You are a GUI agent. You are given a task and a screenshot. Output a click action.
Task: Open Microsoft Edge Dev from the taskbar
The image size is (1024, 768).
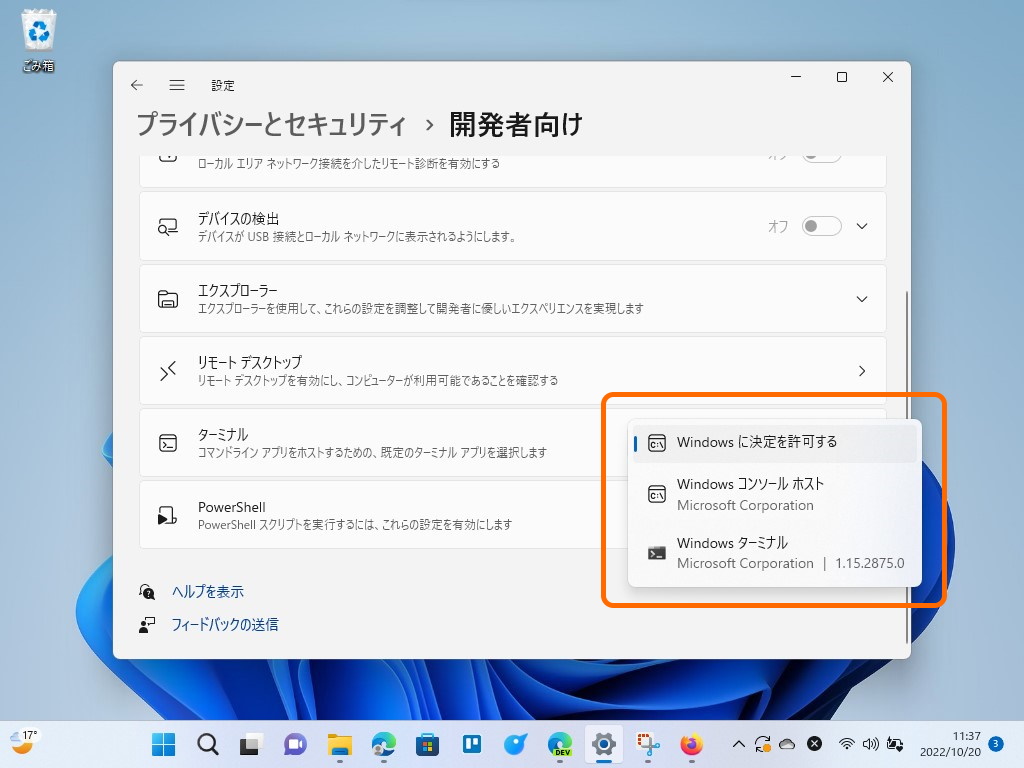pyautogui.click(x=559, y=744)
